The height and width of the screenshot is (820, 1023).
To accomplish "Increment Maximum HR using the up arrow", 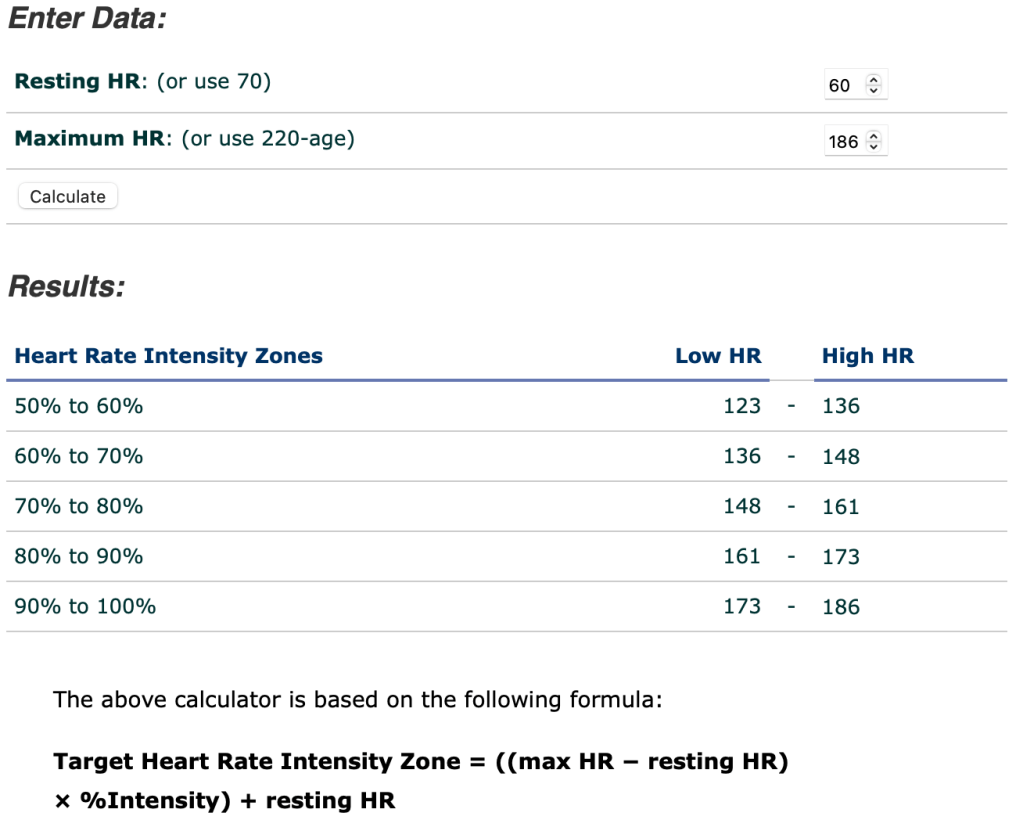I will coord(874,137).
